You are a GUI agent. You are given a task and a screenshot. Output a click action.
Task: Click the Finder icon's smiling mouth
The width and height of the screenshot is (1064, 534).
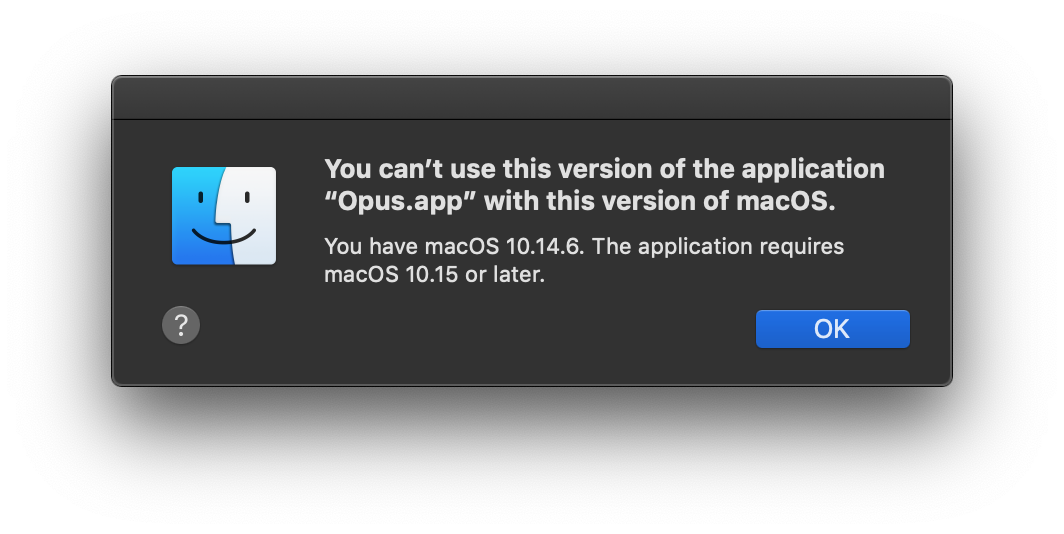point(224,236)
